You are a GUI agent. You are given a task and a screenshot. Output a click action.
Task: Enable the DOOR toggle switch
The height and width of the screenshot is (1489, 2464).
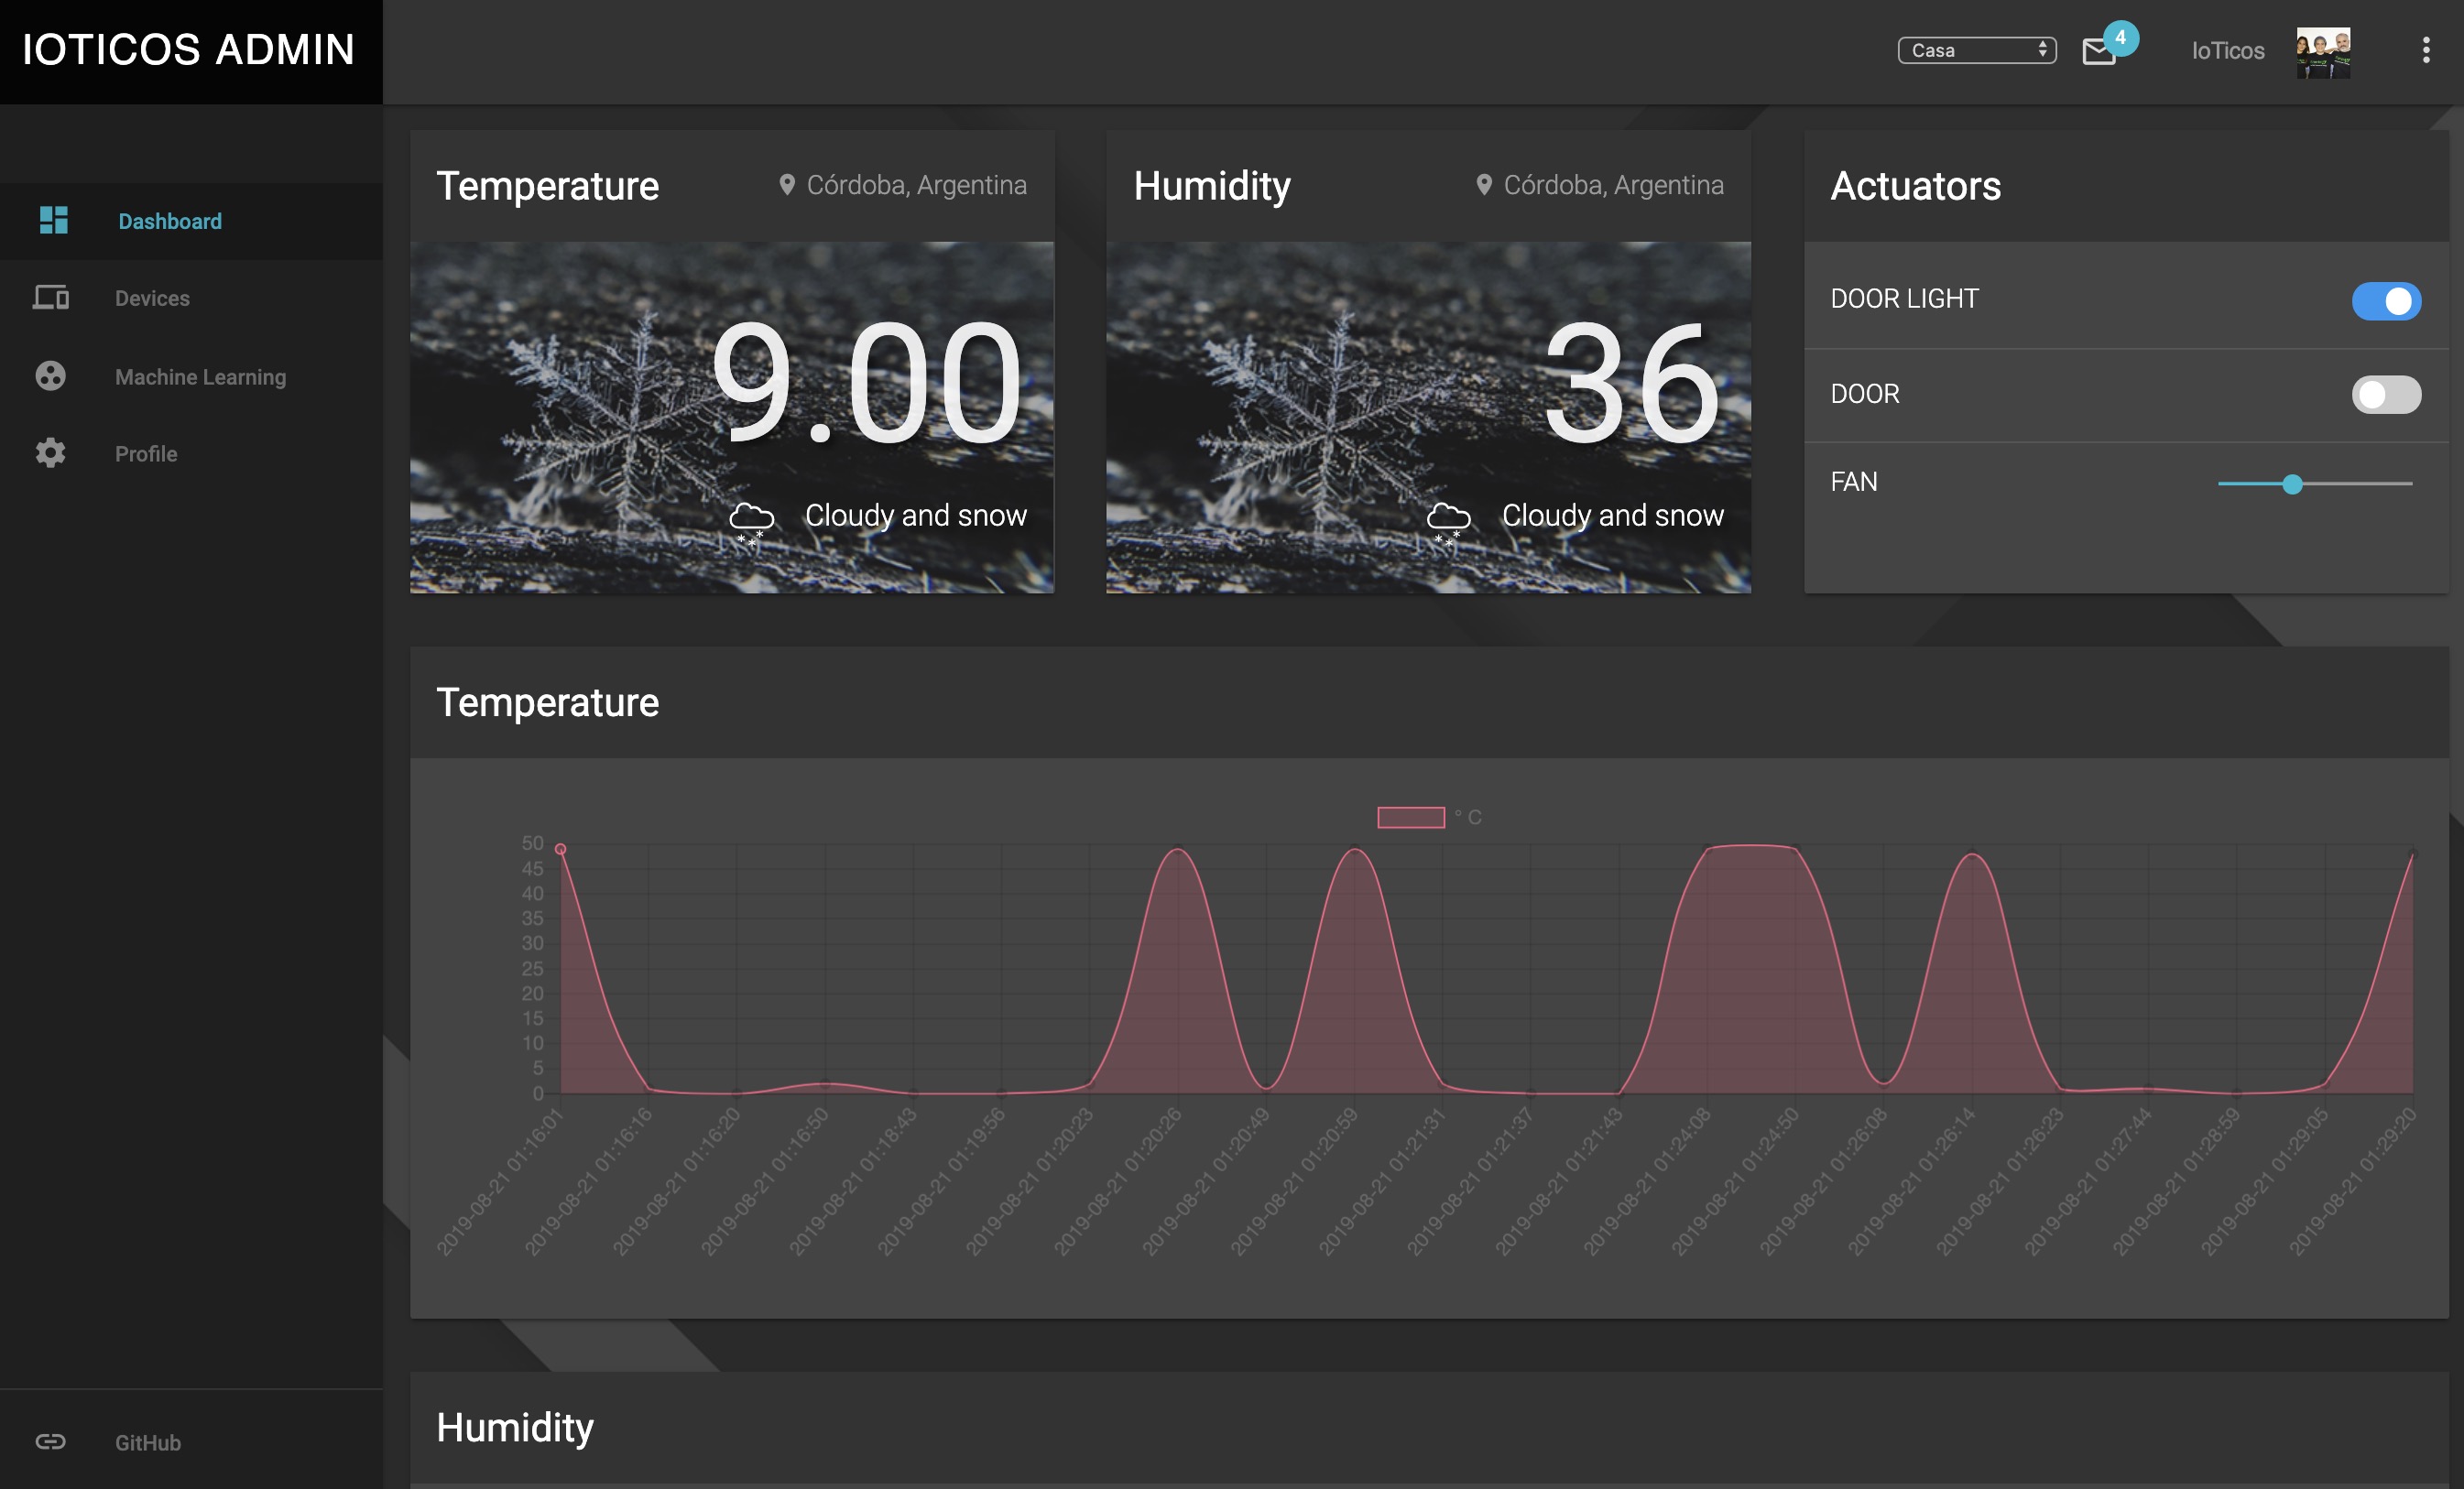pos(2385,394)
